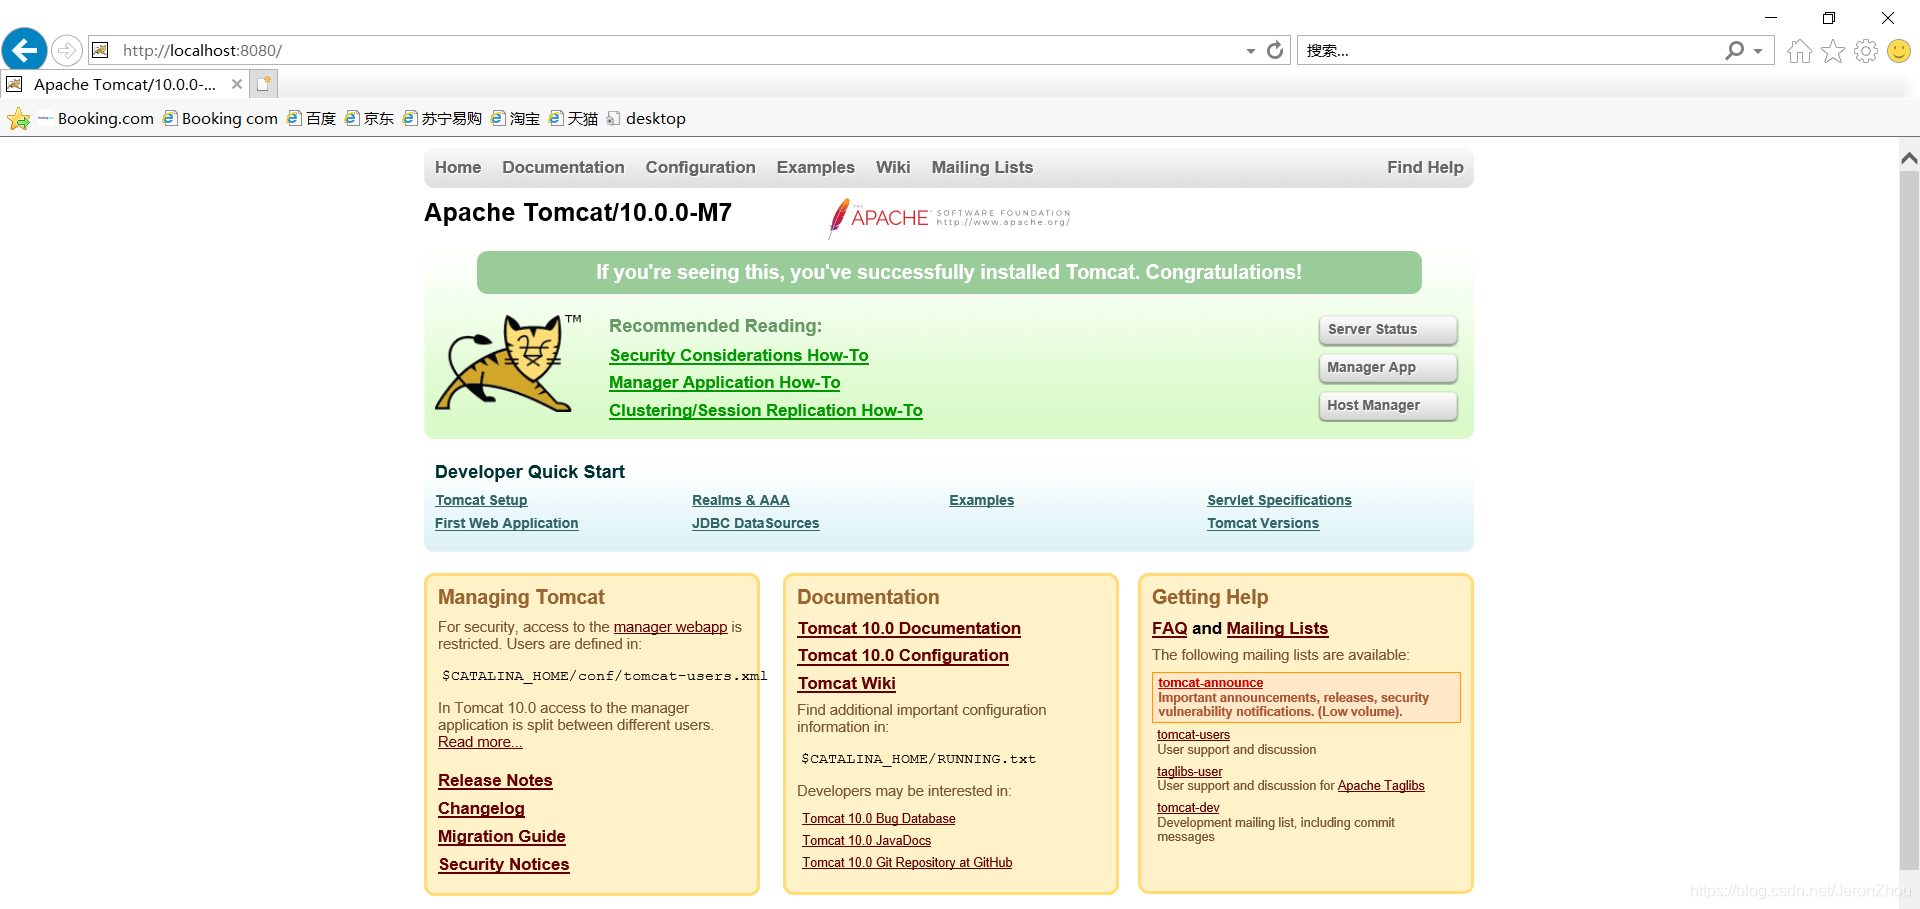Image resolution: width=1920 pixels, height=909 pixels.
Task: Open Migration Guide link
Action: [x=501, y=836]
